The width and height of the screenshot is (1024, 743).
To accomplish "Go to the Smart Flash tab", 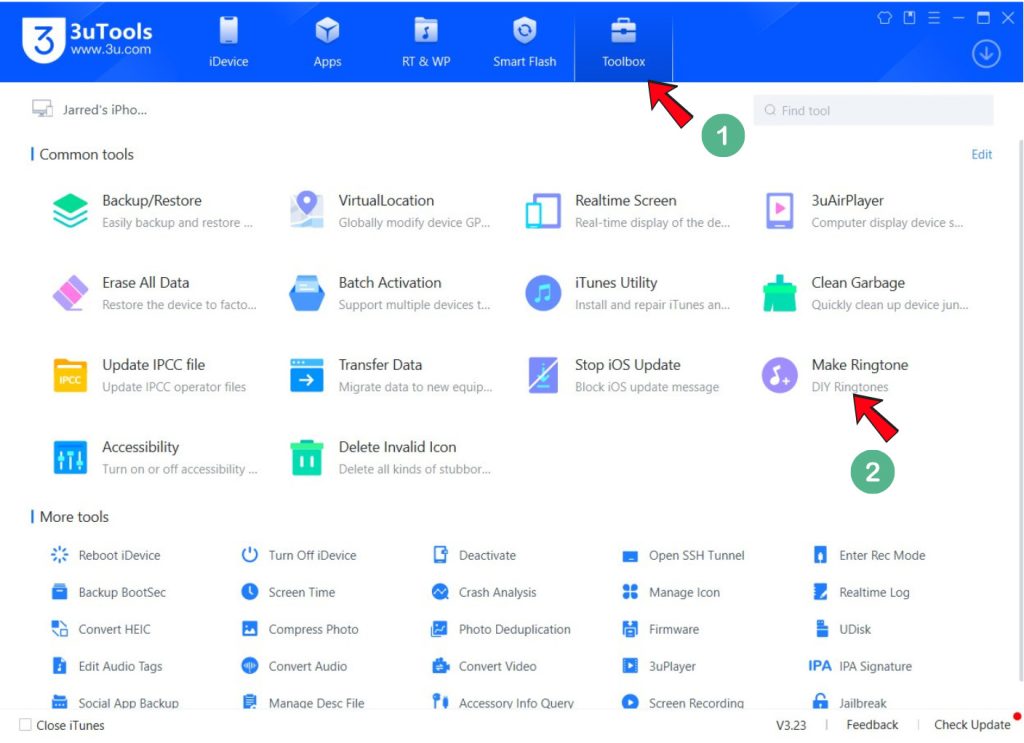I will pyautogui.click(x=524, y=42).
